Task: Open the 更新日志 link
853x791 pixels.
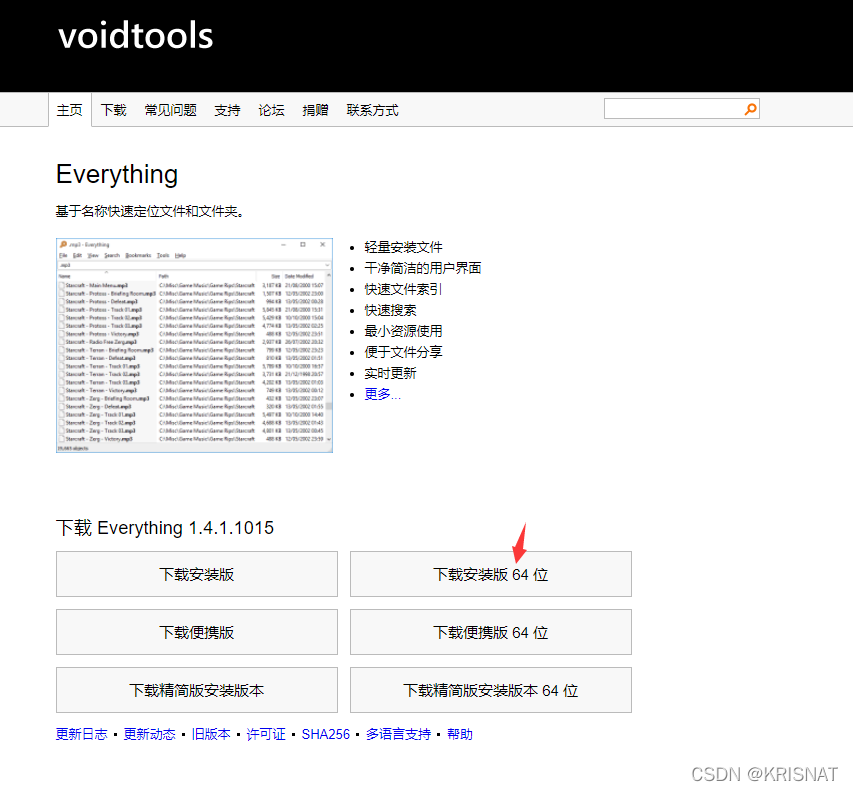Action: [82, 734]
